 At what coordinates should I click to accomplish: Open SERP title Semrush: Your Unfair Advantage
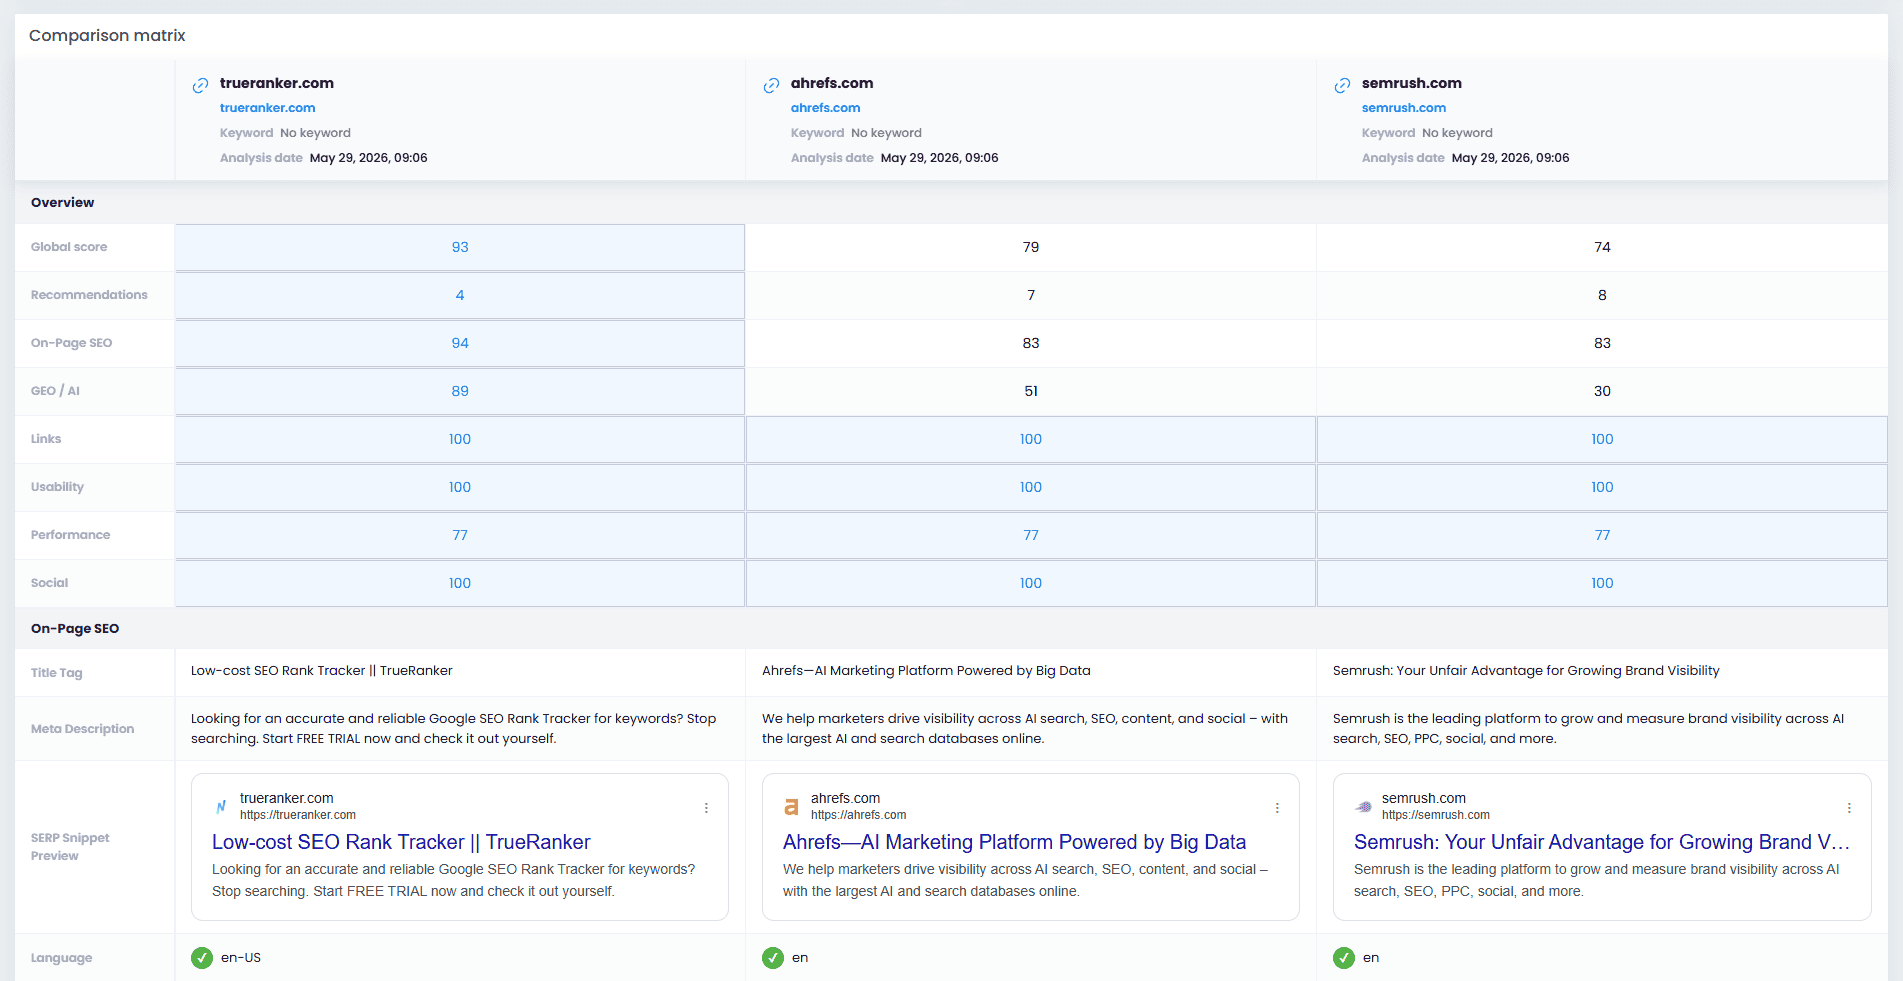point(1601,842)
